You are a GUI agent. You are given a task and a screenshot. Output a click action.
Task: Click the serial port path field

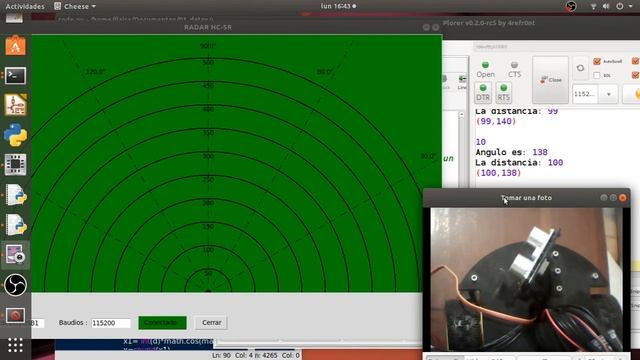pyautogui.click(x=38, y=323)
